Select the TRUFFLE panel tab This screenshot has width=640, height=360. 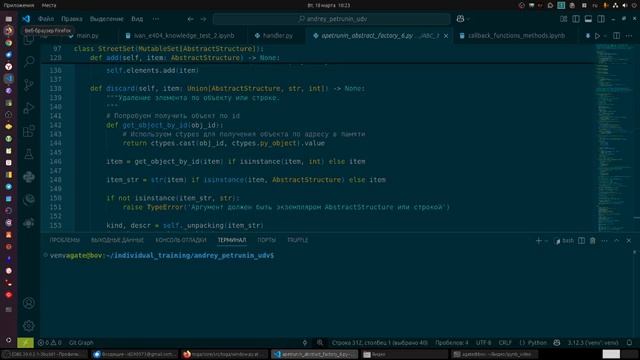[298, 240]
